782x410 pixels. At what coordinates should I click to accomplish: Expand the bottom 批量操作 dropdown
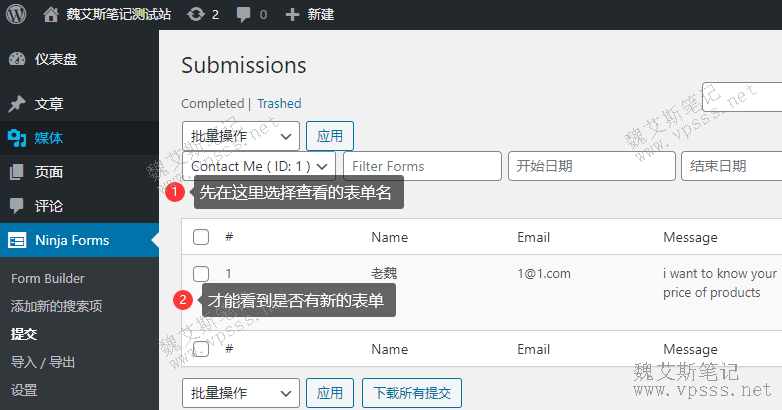240,393
